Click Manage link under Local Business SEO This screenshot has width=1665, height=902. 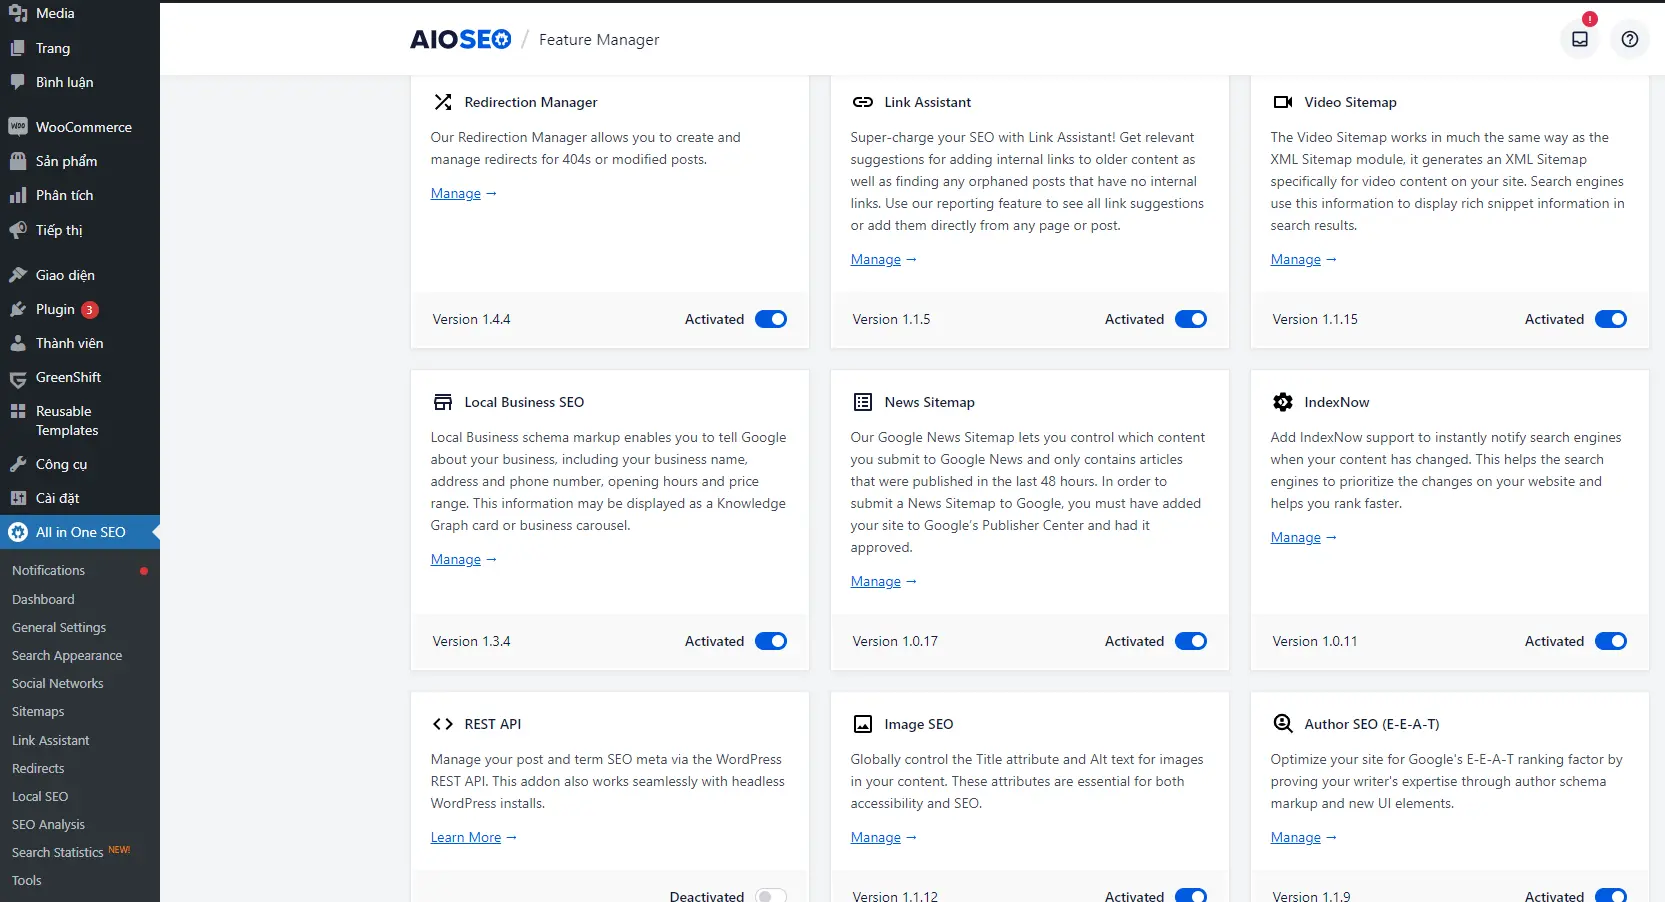click(x=456, y=559)
